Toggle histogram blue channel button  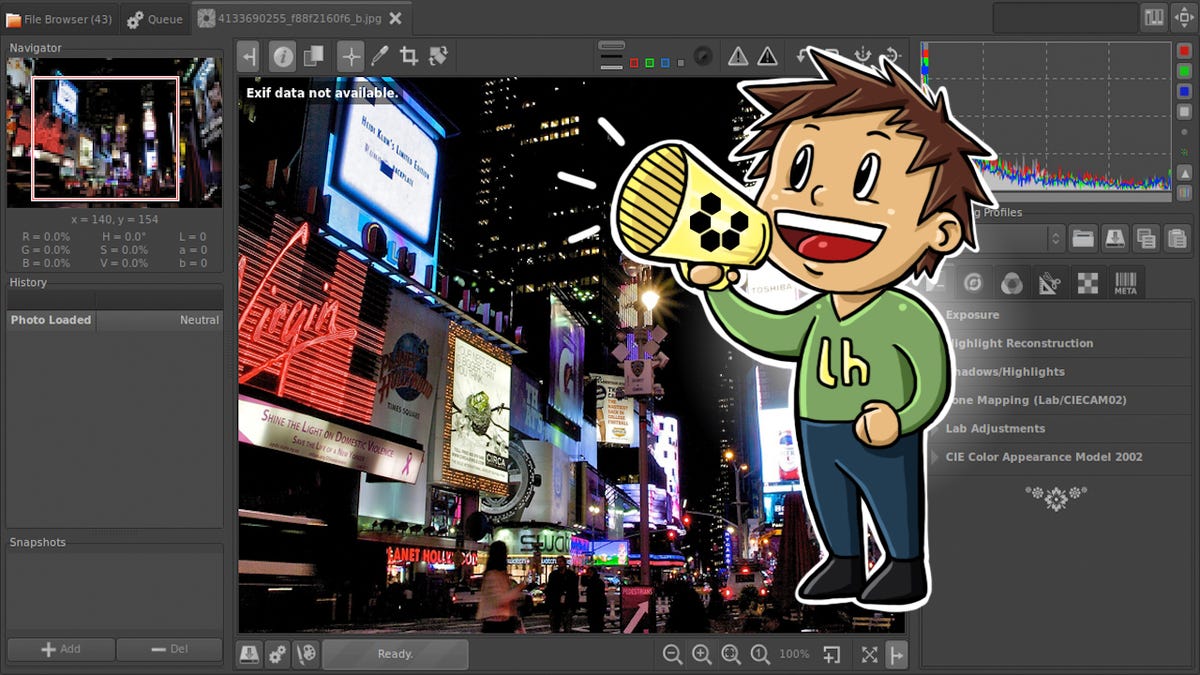coord(1185,92)
